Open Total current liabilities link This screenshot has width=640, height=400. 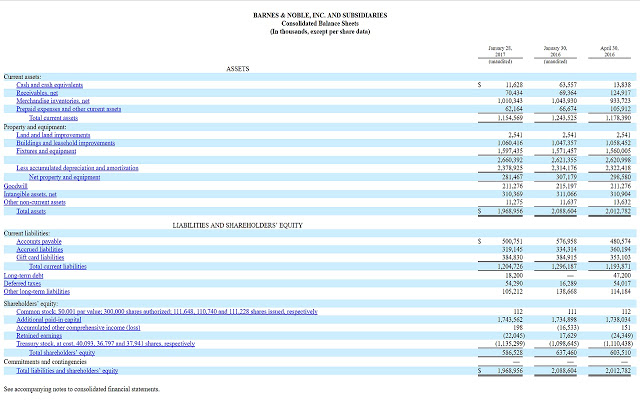pos(58,267)
